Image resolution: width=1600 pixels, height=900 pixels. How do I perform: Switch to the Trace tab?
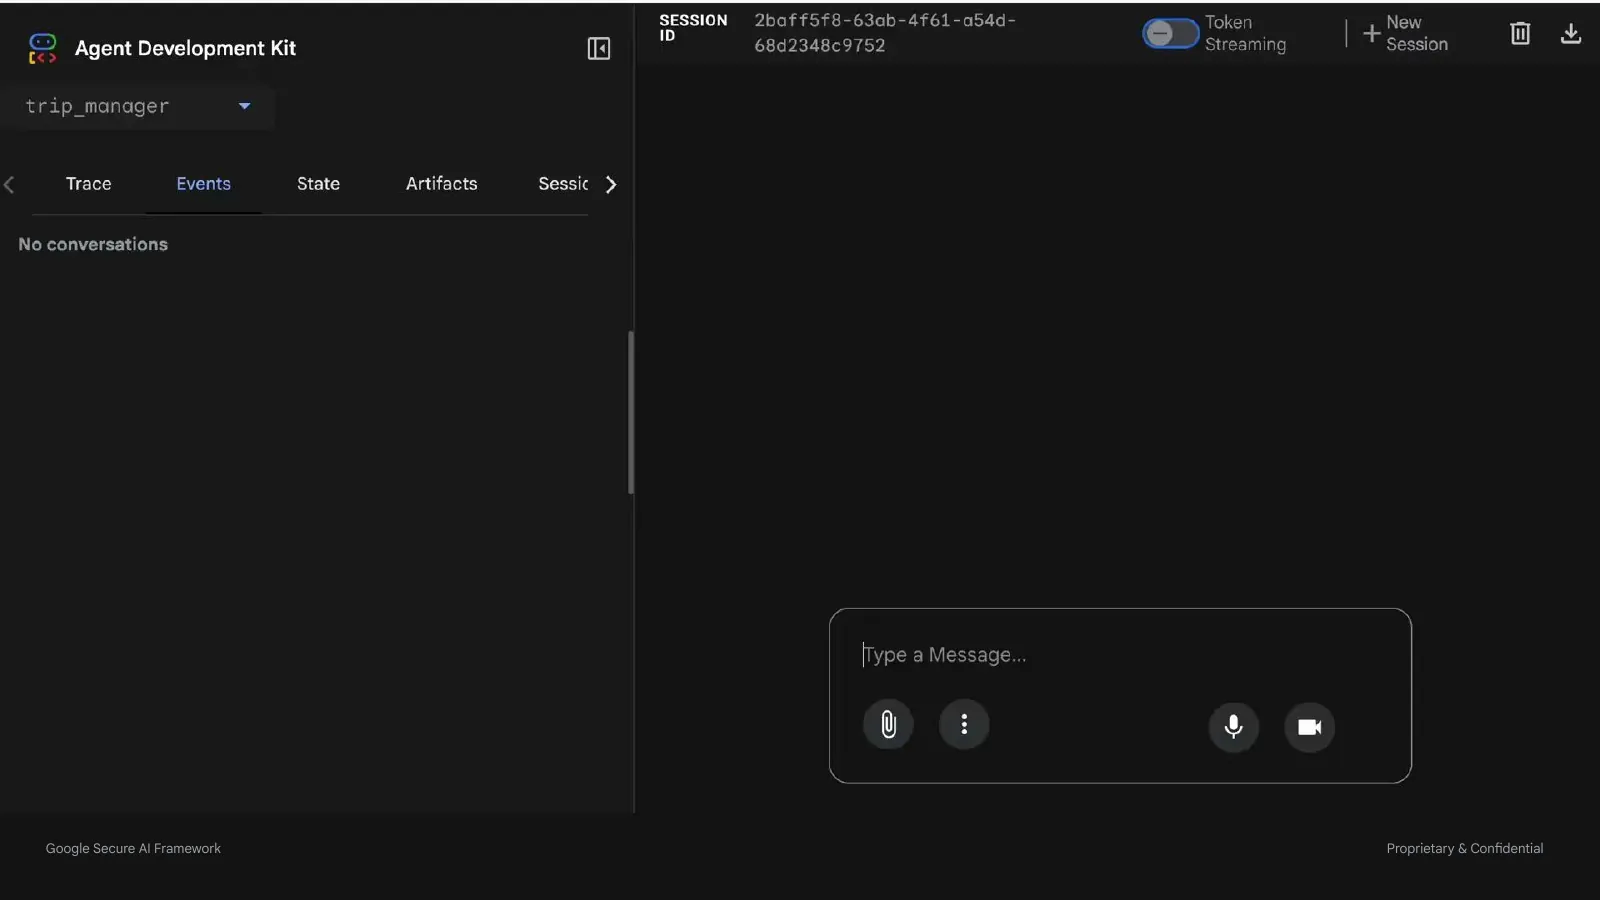pyautogui.click(x=89, y=184)
